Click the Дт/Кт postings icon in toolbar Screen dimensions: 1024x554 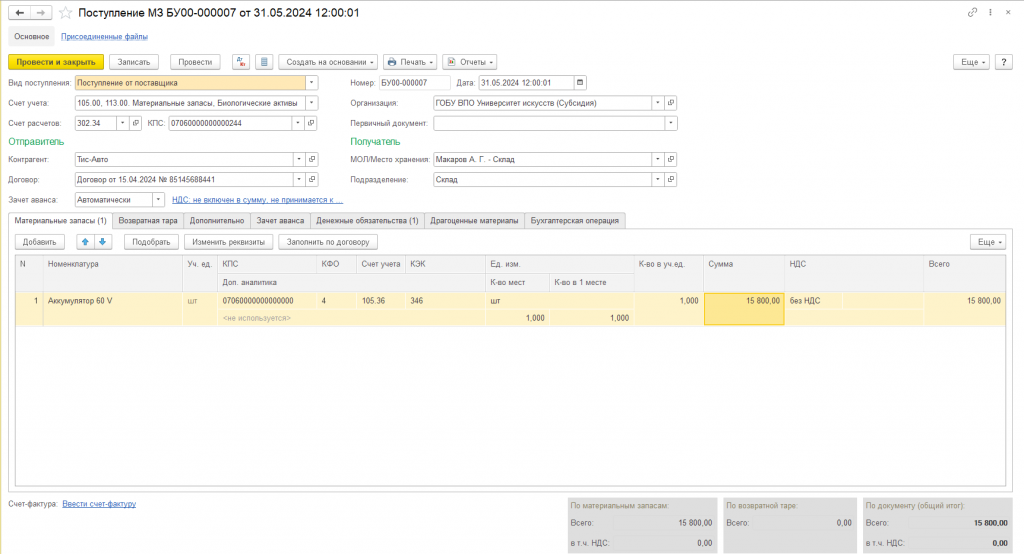coord(241,62)
